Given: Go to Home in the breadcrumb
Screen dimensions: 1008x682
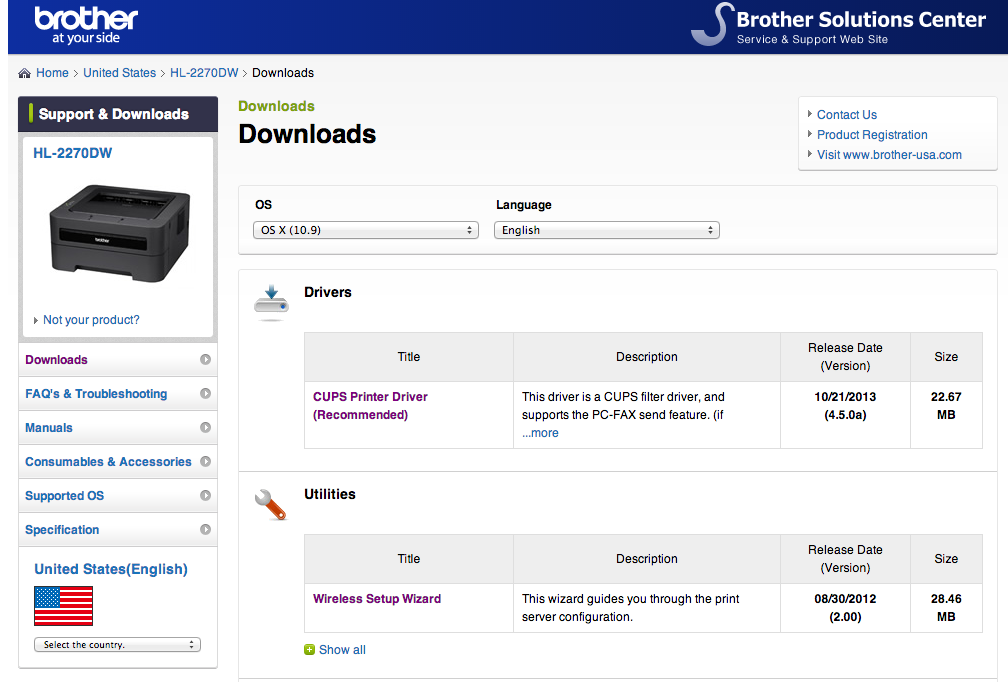Looking at the screenshot, I should 52,73.
